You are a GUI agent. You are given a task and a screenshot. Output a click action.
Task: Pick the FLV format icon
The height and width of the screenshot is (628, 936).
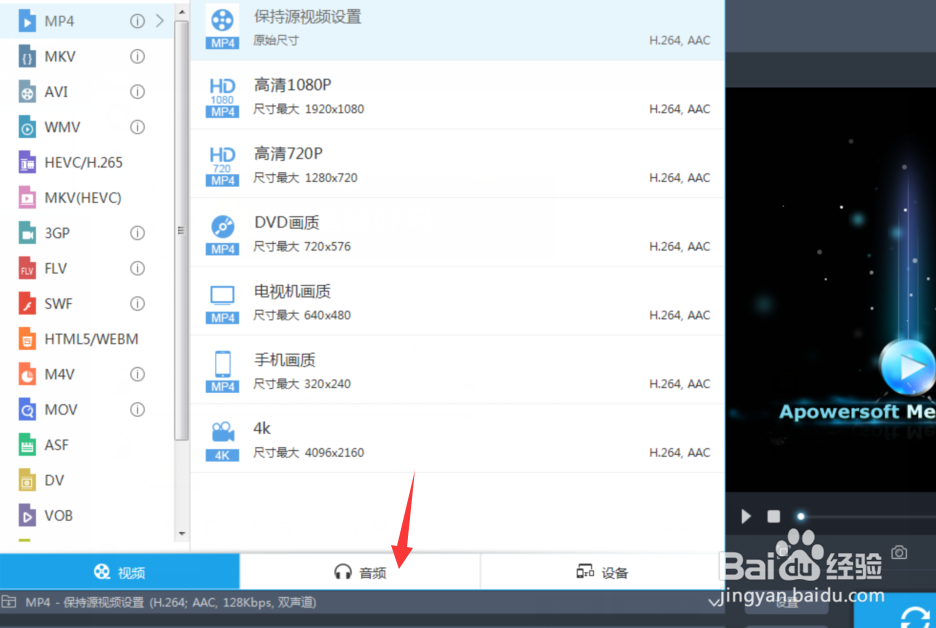(24, 268)
